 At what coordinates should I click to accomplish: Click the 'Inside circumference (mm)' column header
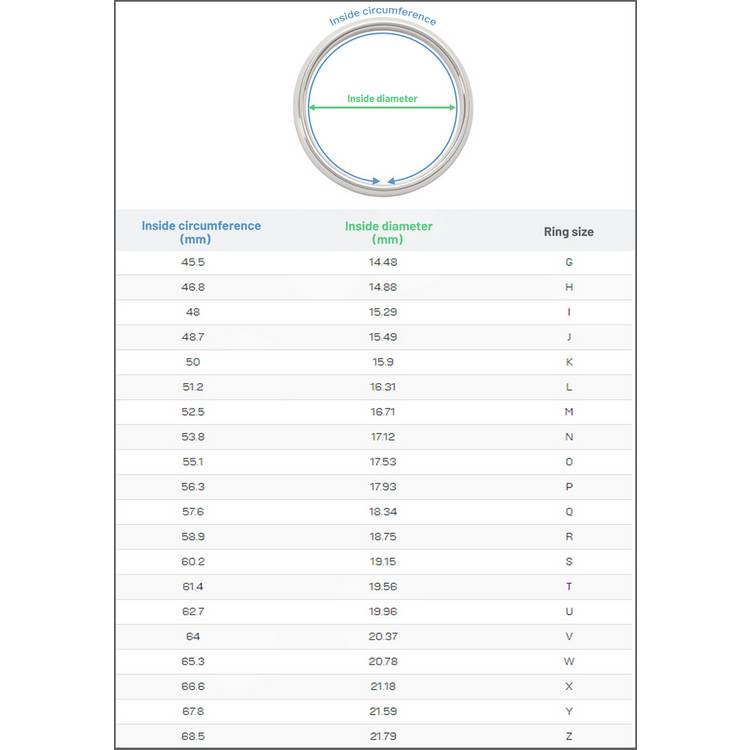pyautogui.click(x=201, y=232)
